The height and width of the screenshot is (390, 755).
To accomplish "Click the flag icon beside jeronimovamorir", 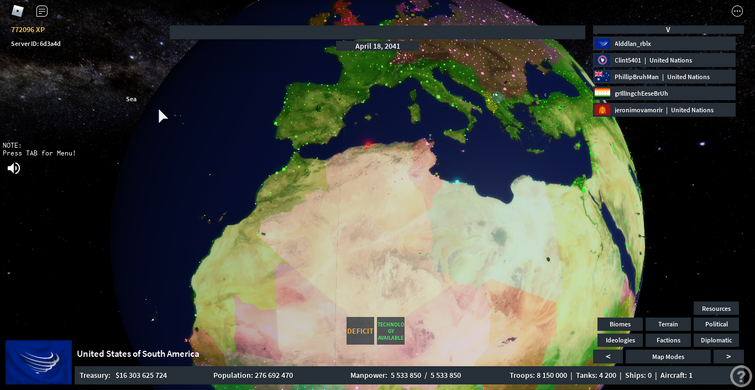I will (602, 110).
